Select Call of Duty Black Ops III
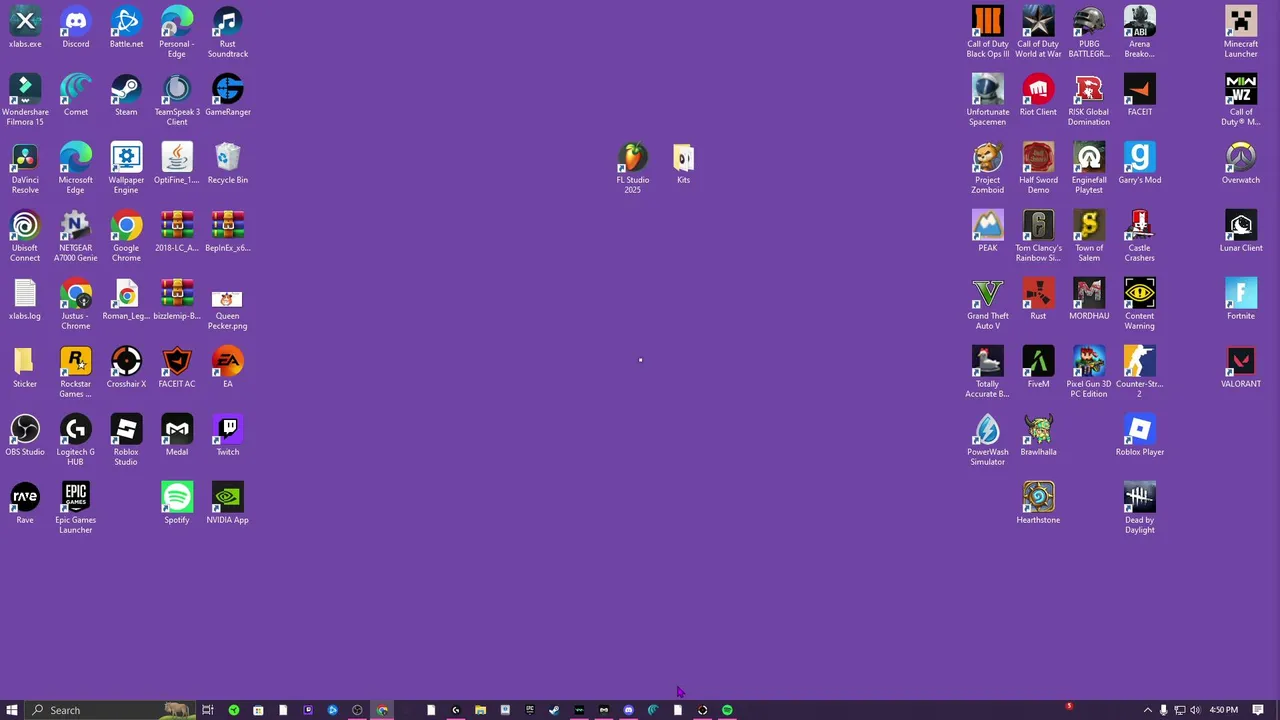The image size is (1280, 720). [988, 32]
